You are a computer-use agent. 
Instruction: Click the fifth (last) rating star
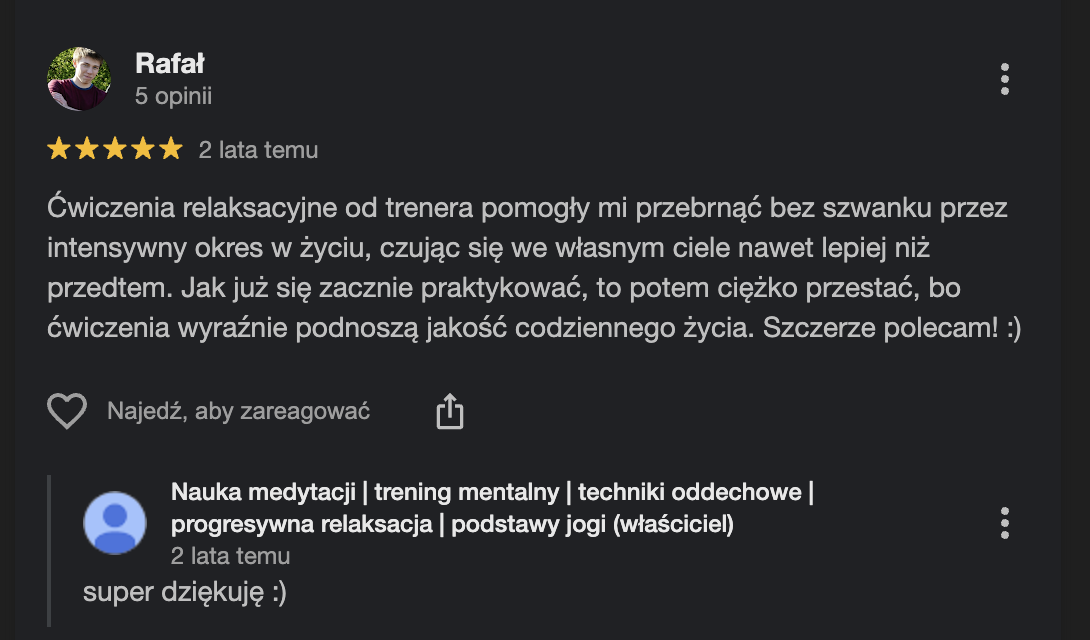(x=171, y=150)
